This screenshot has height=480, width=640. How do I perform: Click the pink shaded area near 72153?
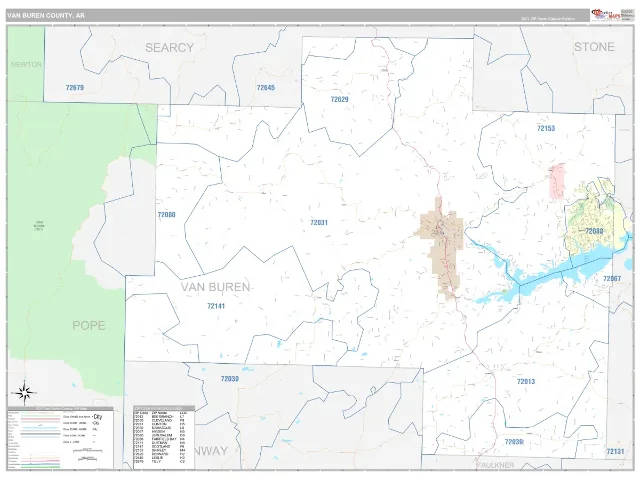tap(557, 181)
